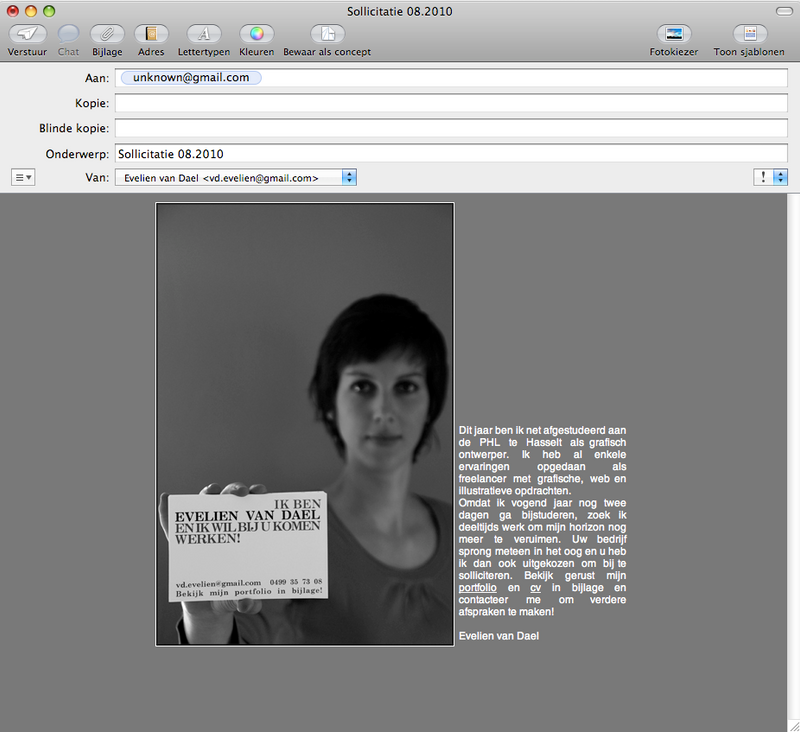This screenshot has height=732, width=800.
Task: Send the message with the Verstuur icon
Action: (x=28, y=34)
